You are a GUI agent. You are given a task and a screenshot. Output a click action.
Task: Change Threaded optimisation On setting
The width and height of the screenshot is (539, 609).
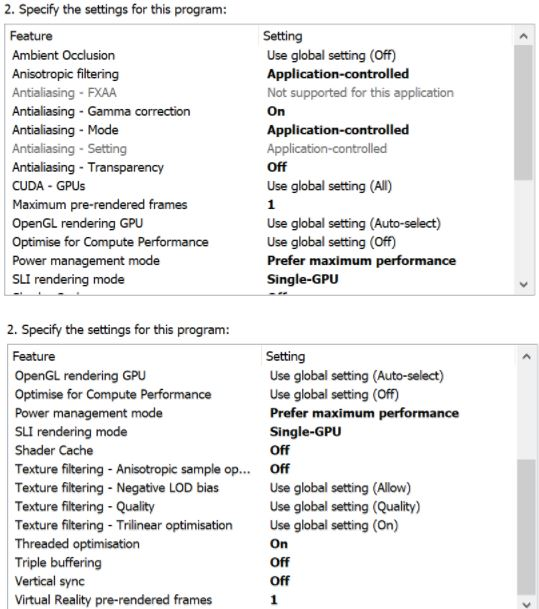coord(279,543)
